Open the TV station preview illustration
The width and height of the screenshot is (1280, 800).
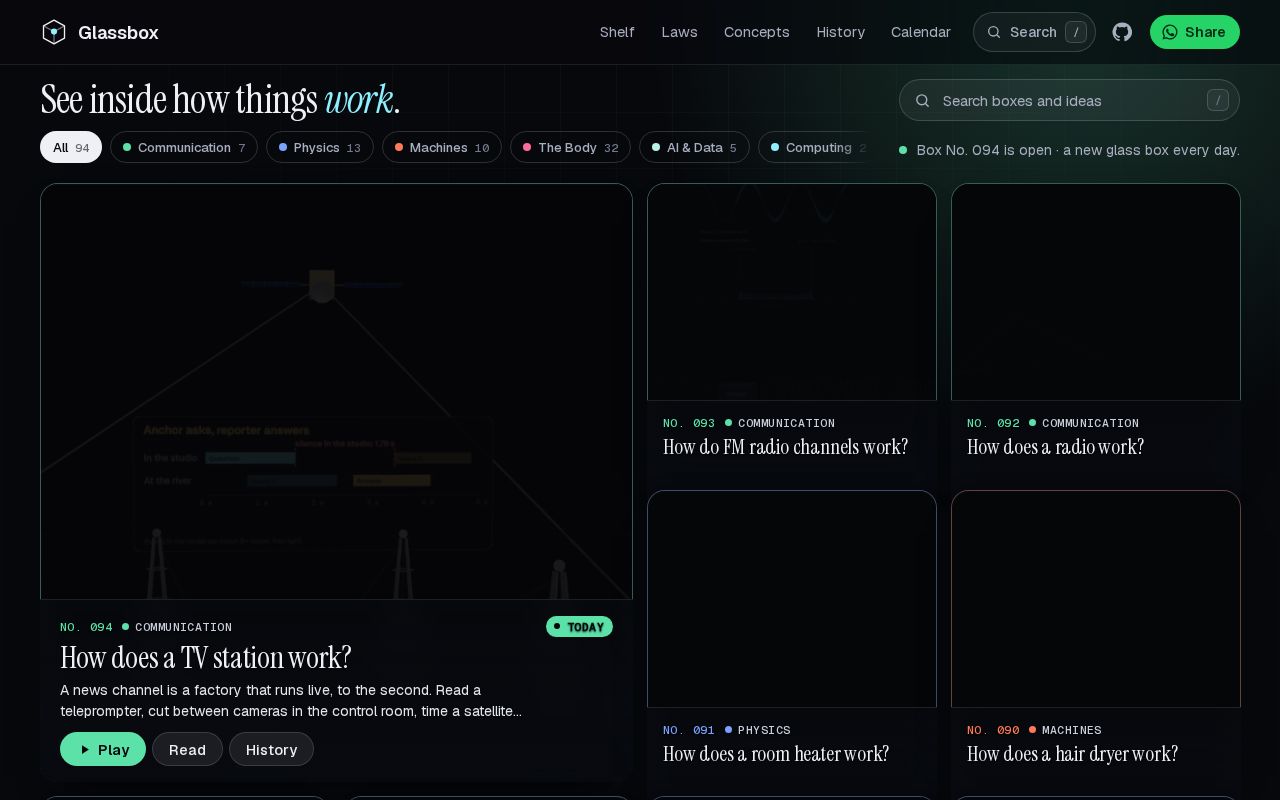(336, 391)
